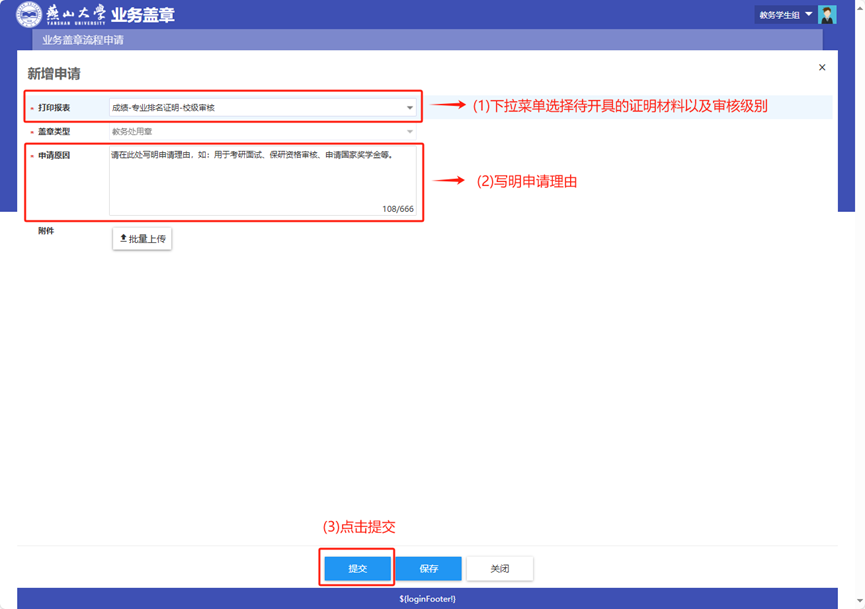Image resolution: width=865 pixels, height=609 pixels.
Task: Select the 成绩-专业排名证明-校级审核 value field
Action: click(255, 108)
